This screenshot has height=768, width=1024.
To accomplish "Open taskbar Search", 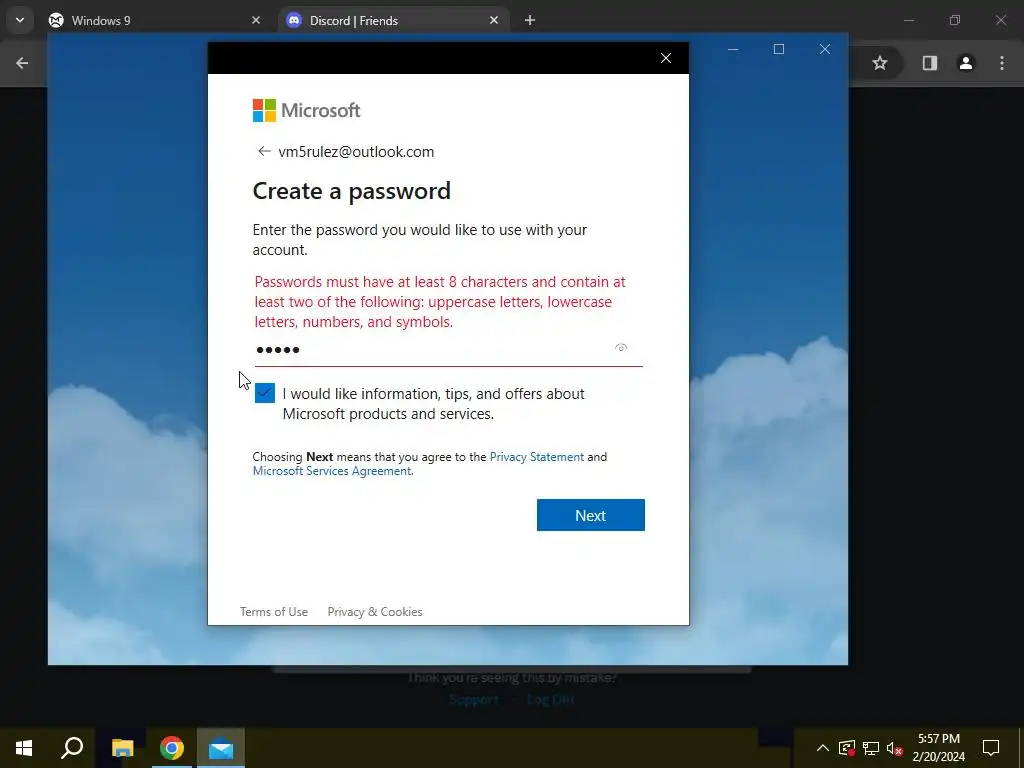I will [72, 748].
